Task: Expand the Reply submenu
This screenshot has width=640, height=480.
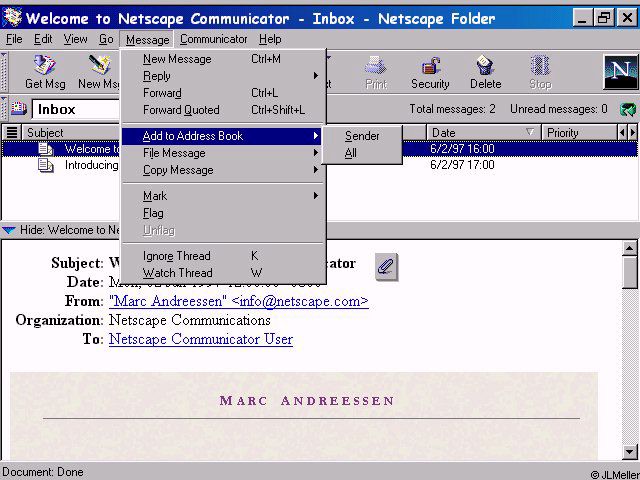Action: click(223, 76)
